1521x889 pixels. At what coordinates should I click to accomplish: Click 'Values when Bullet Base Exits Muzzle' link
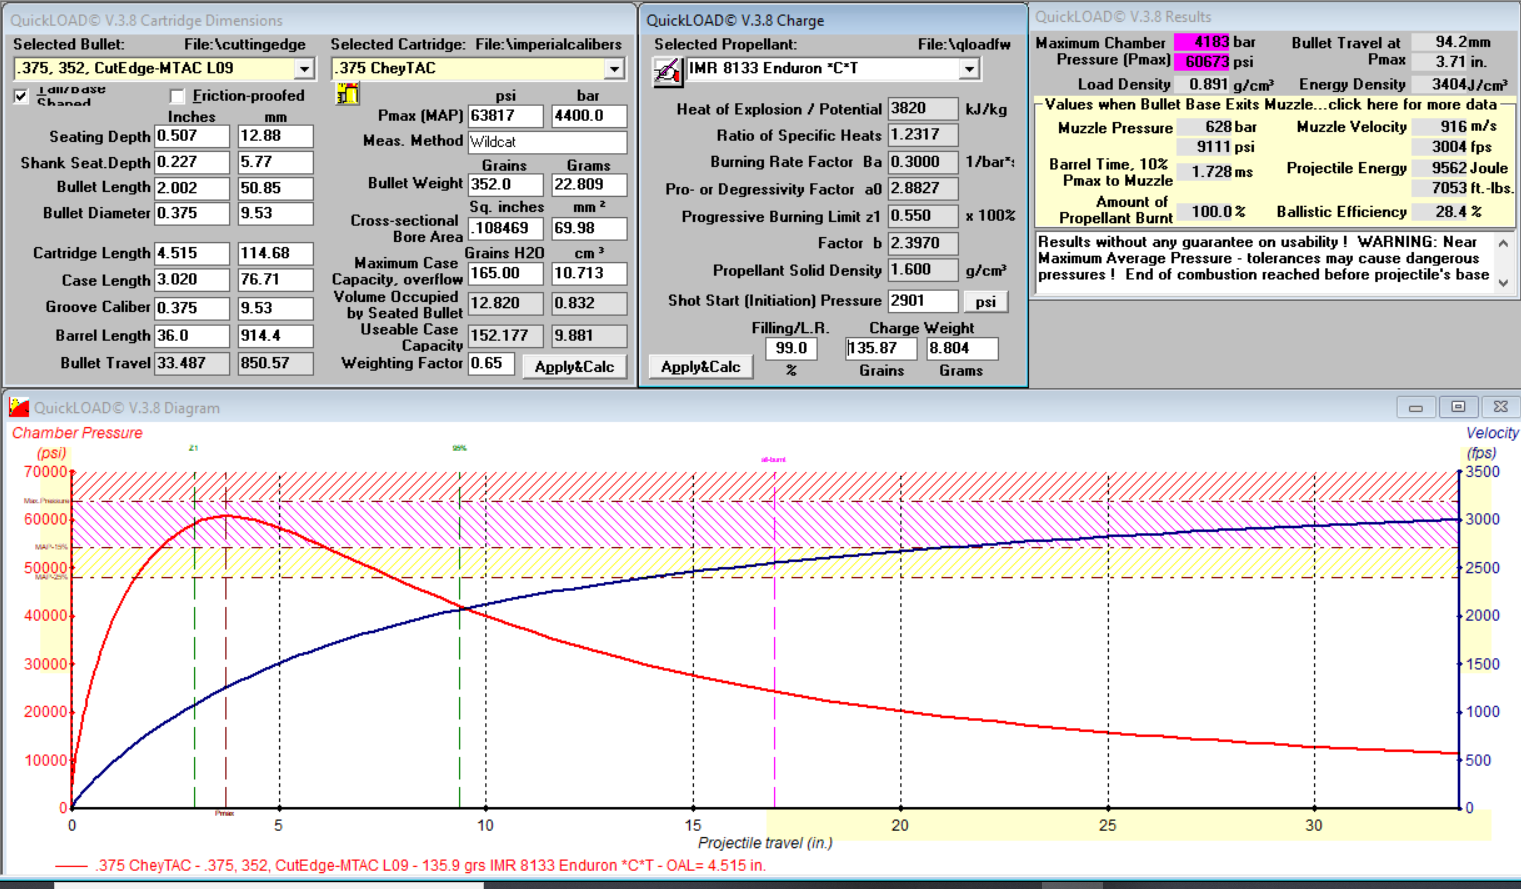pyautogui.click(x=1270, y=104)
